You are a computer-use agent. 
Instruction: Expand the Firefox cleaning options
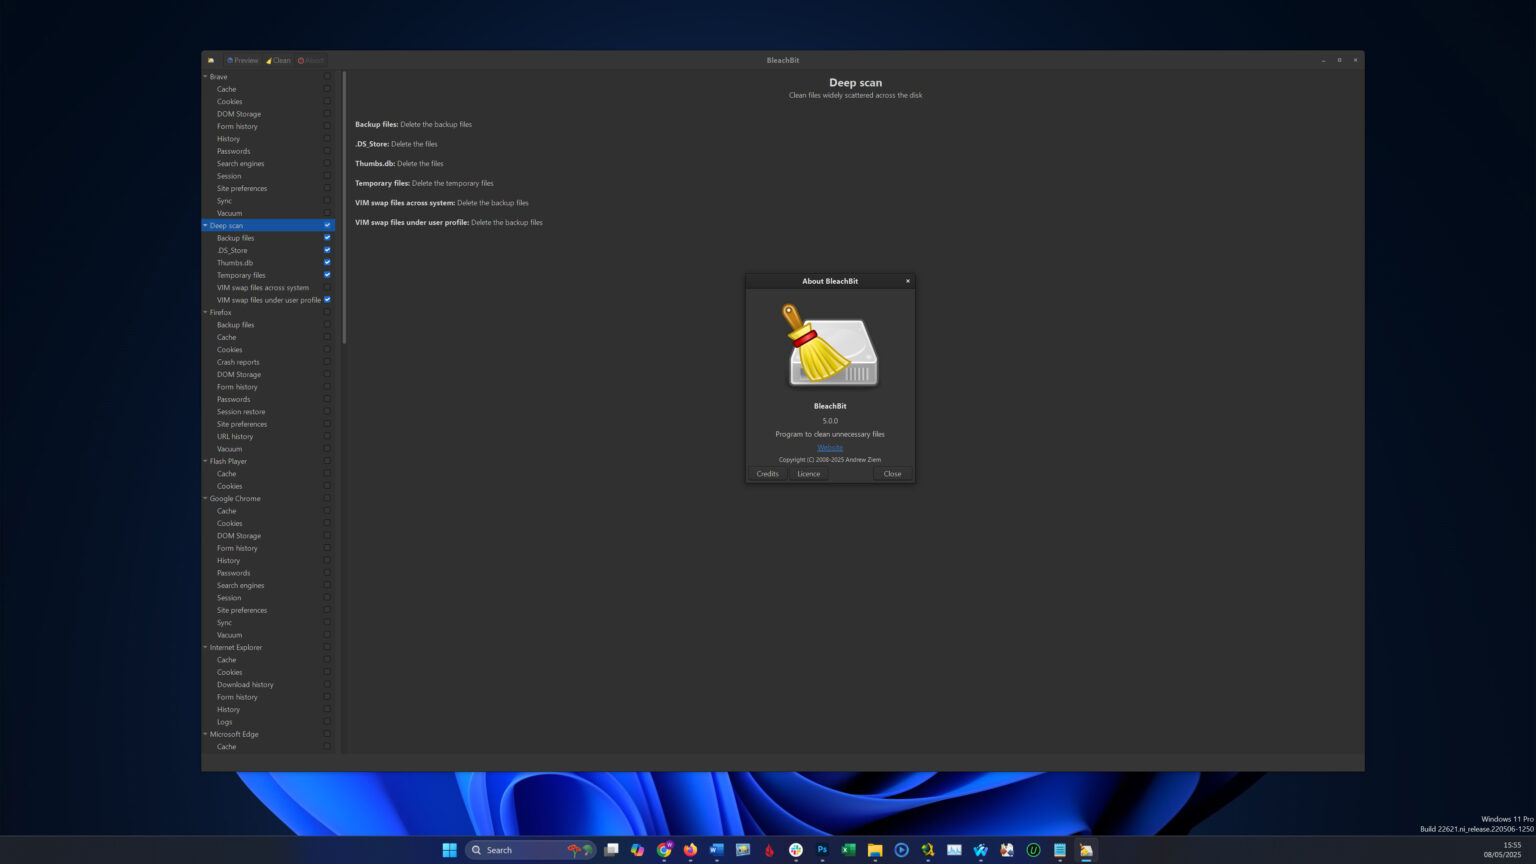pyautogui.click(x=205, y=312)
